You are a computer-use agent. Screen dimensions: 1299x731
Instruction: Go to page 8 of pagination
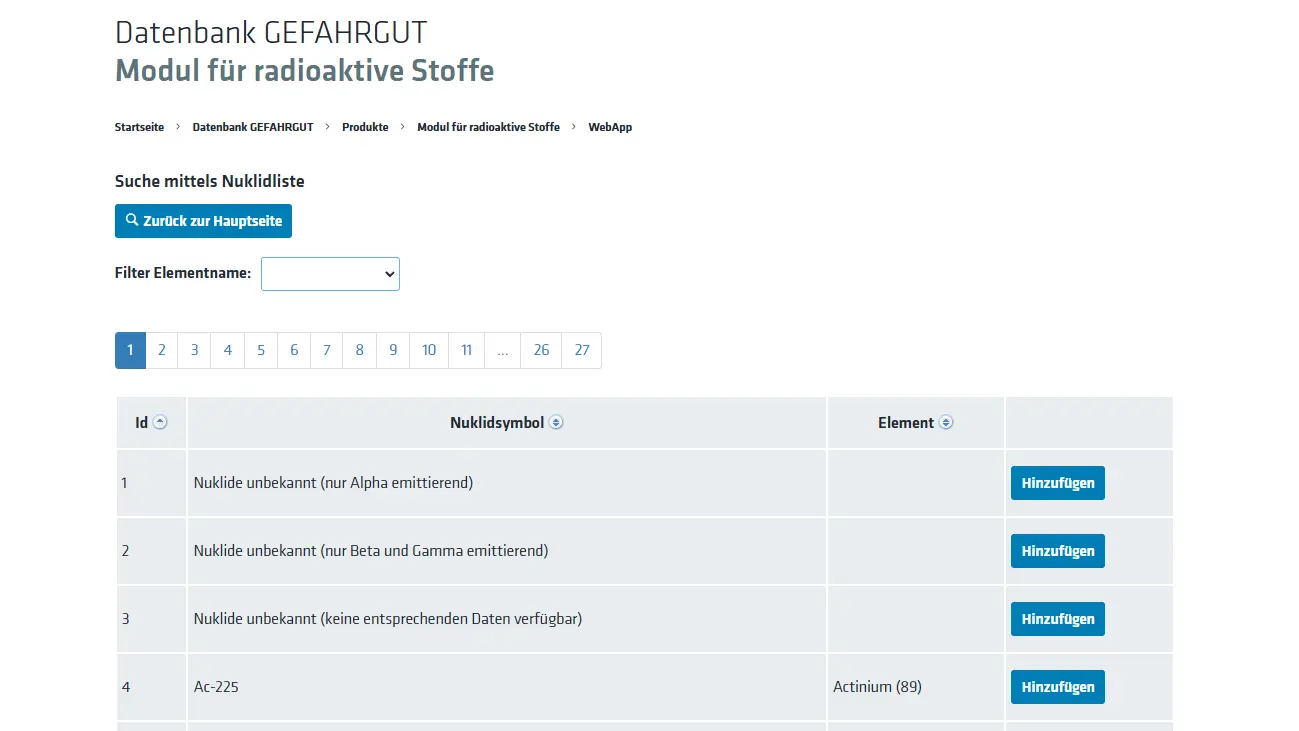coord(359,350)
